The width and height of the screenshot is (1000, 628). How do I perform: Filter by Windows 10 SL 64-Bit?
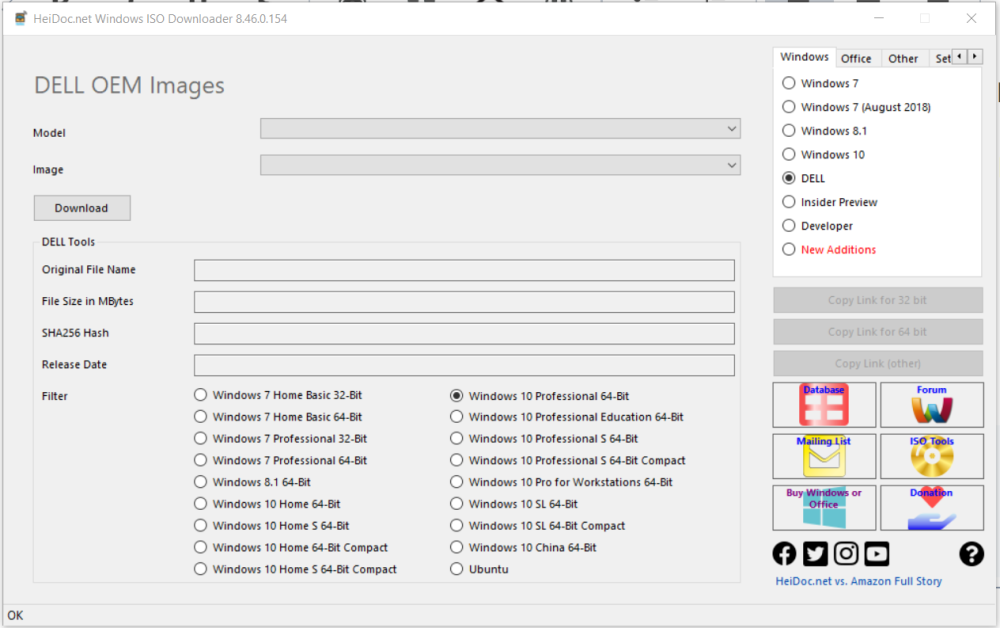click(x=514, y=504)
